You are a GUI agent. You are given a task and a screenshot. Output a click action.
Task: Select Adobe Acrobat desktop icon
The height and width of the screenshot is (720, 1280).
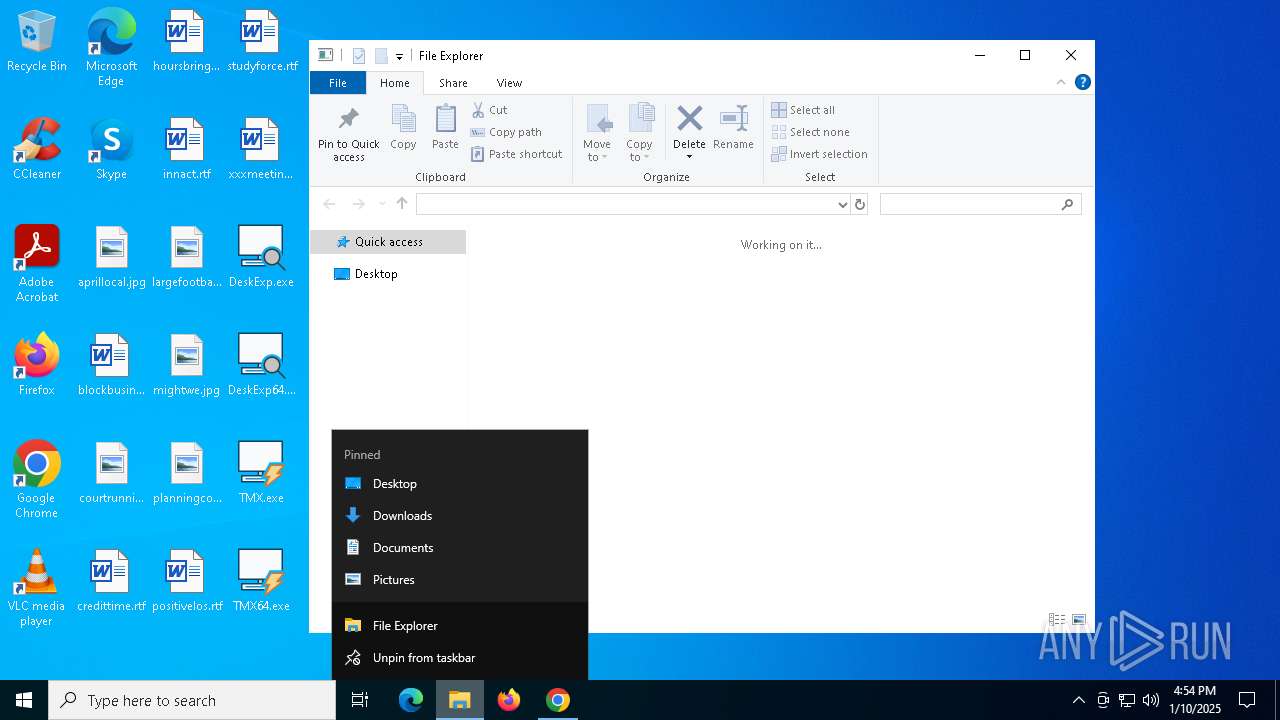(x=37, y=264)
